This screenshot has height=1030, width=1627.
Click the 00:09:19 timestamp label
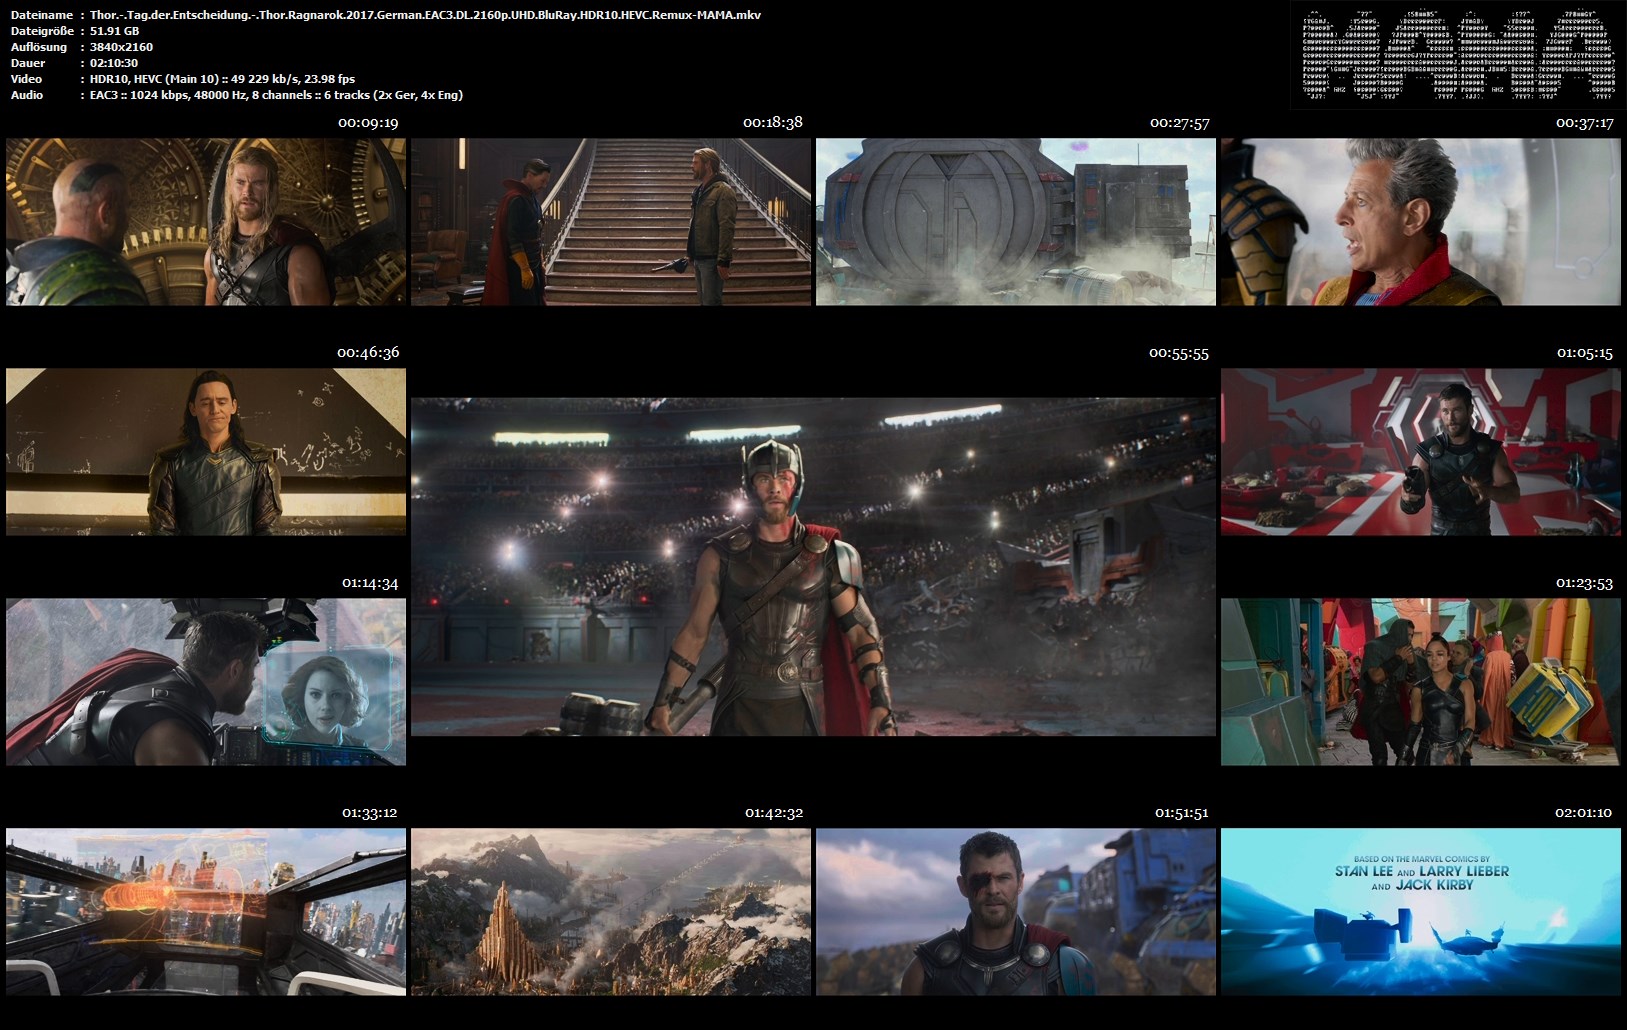368,123
